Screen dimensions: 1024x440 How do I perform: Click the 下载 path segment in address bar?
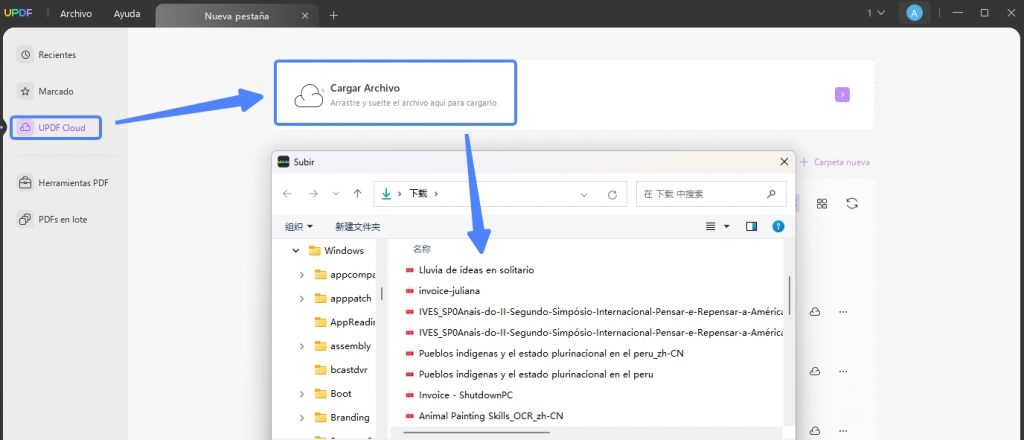point(418,194)
